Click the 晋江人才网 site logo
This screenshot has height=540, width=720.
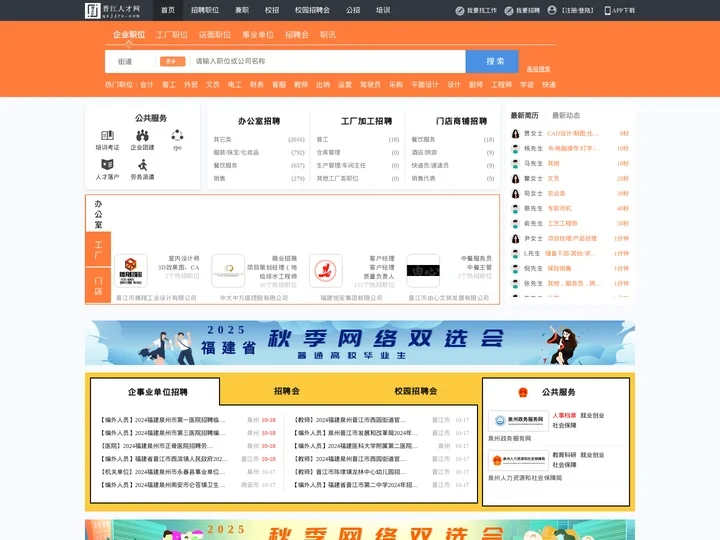[x=112, y=10]
